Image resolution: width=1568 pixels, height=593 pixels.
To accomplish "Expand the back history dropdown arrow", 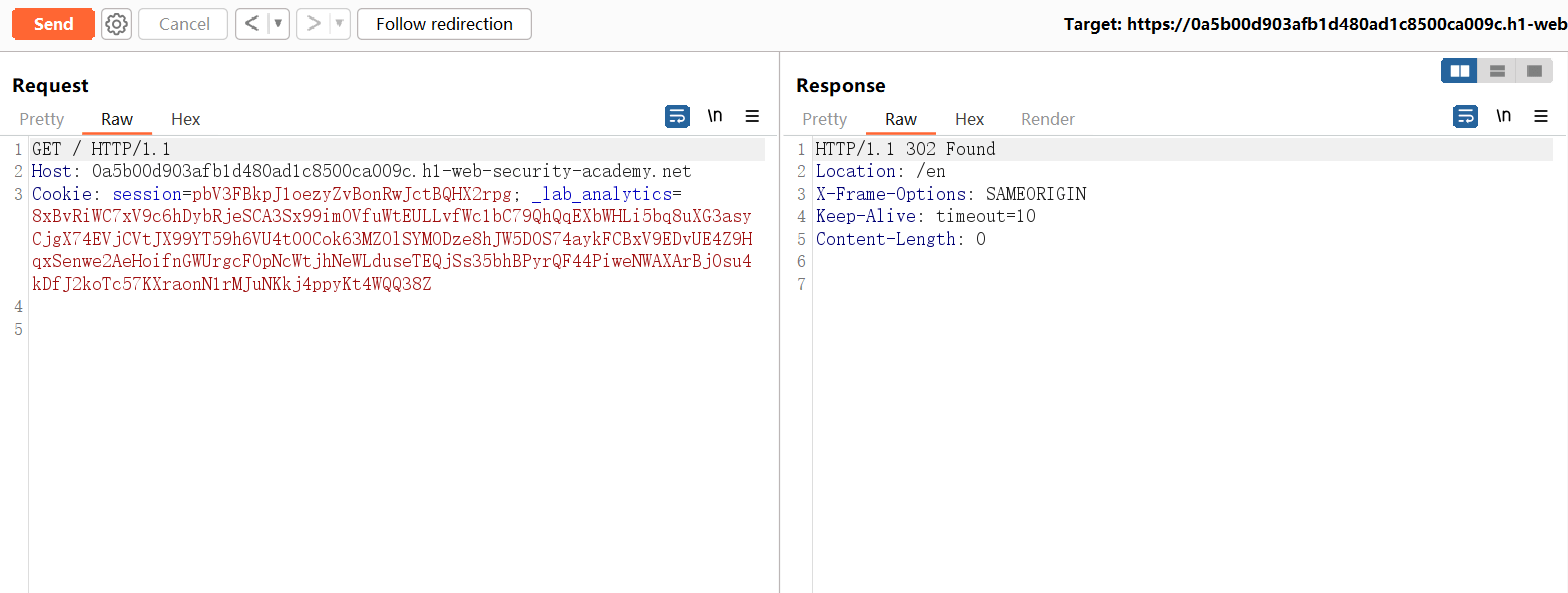I will tap(278, 24).
